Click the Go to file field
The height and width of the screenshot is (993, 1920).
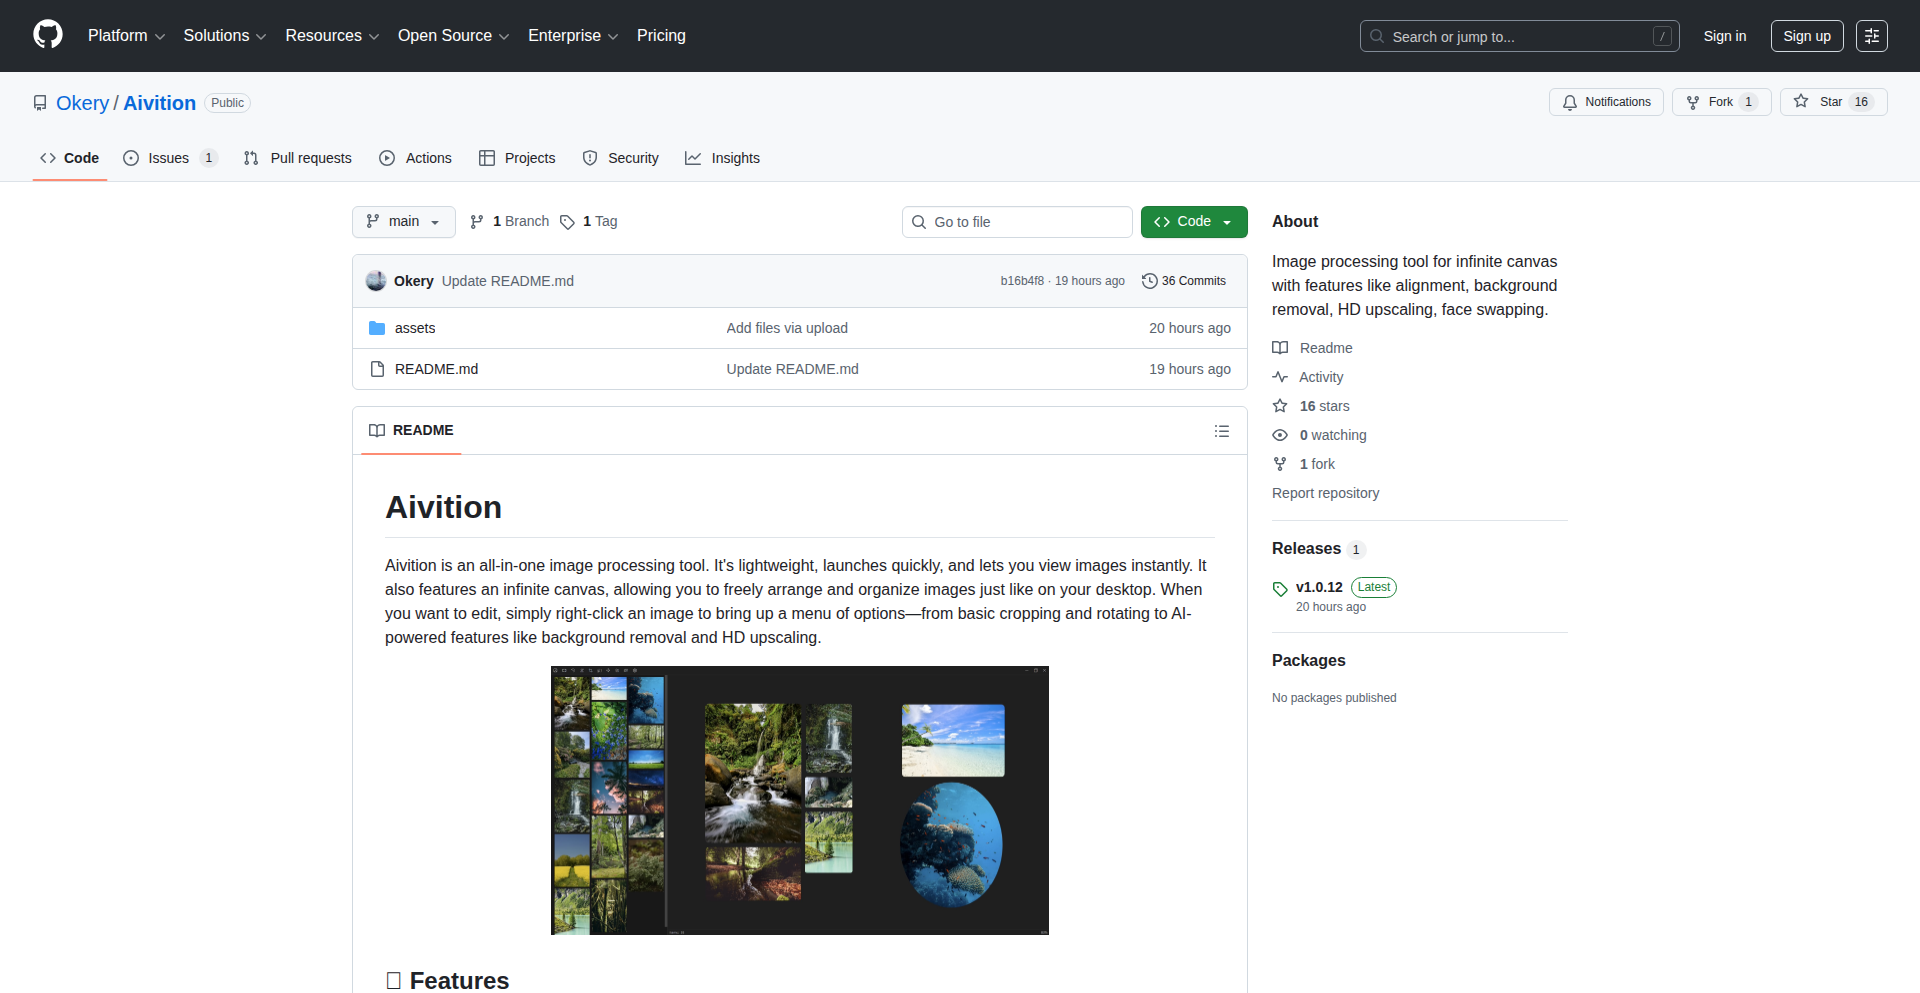1017,222
